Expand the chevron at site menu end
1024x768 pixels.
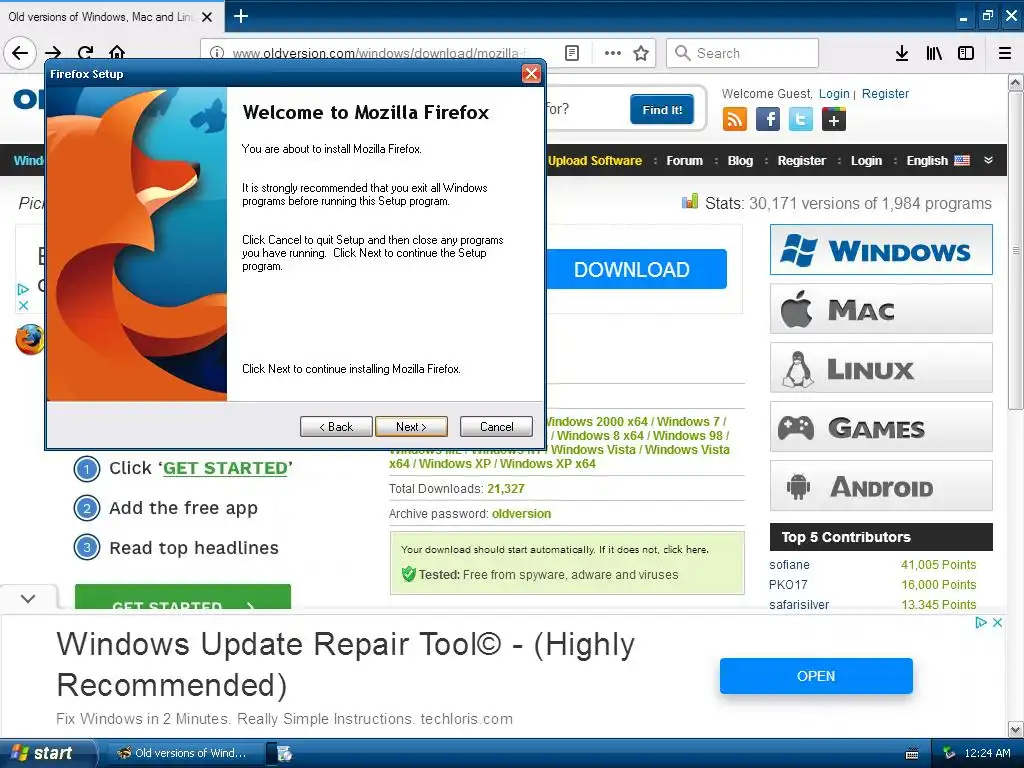[988, 160]
